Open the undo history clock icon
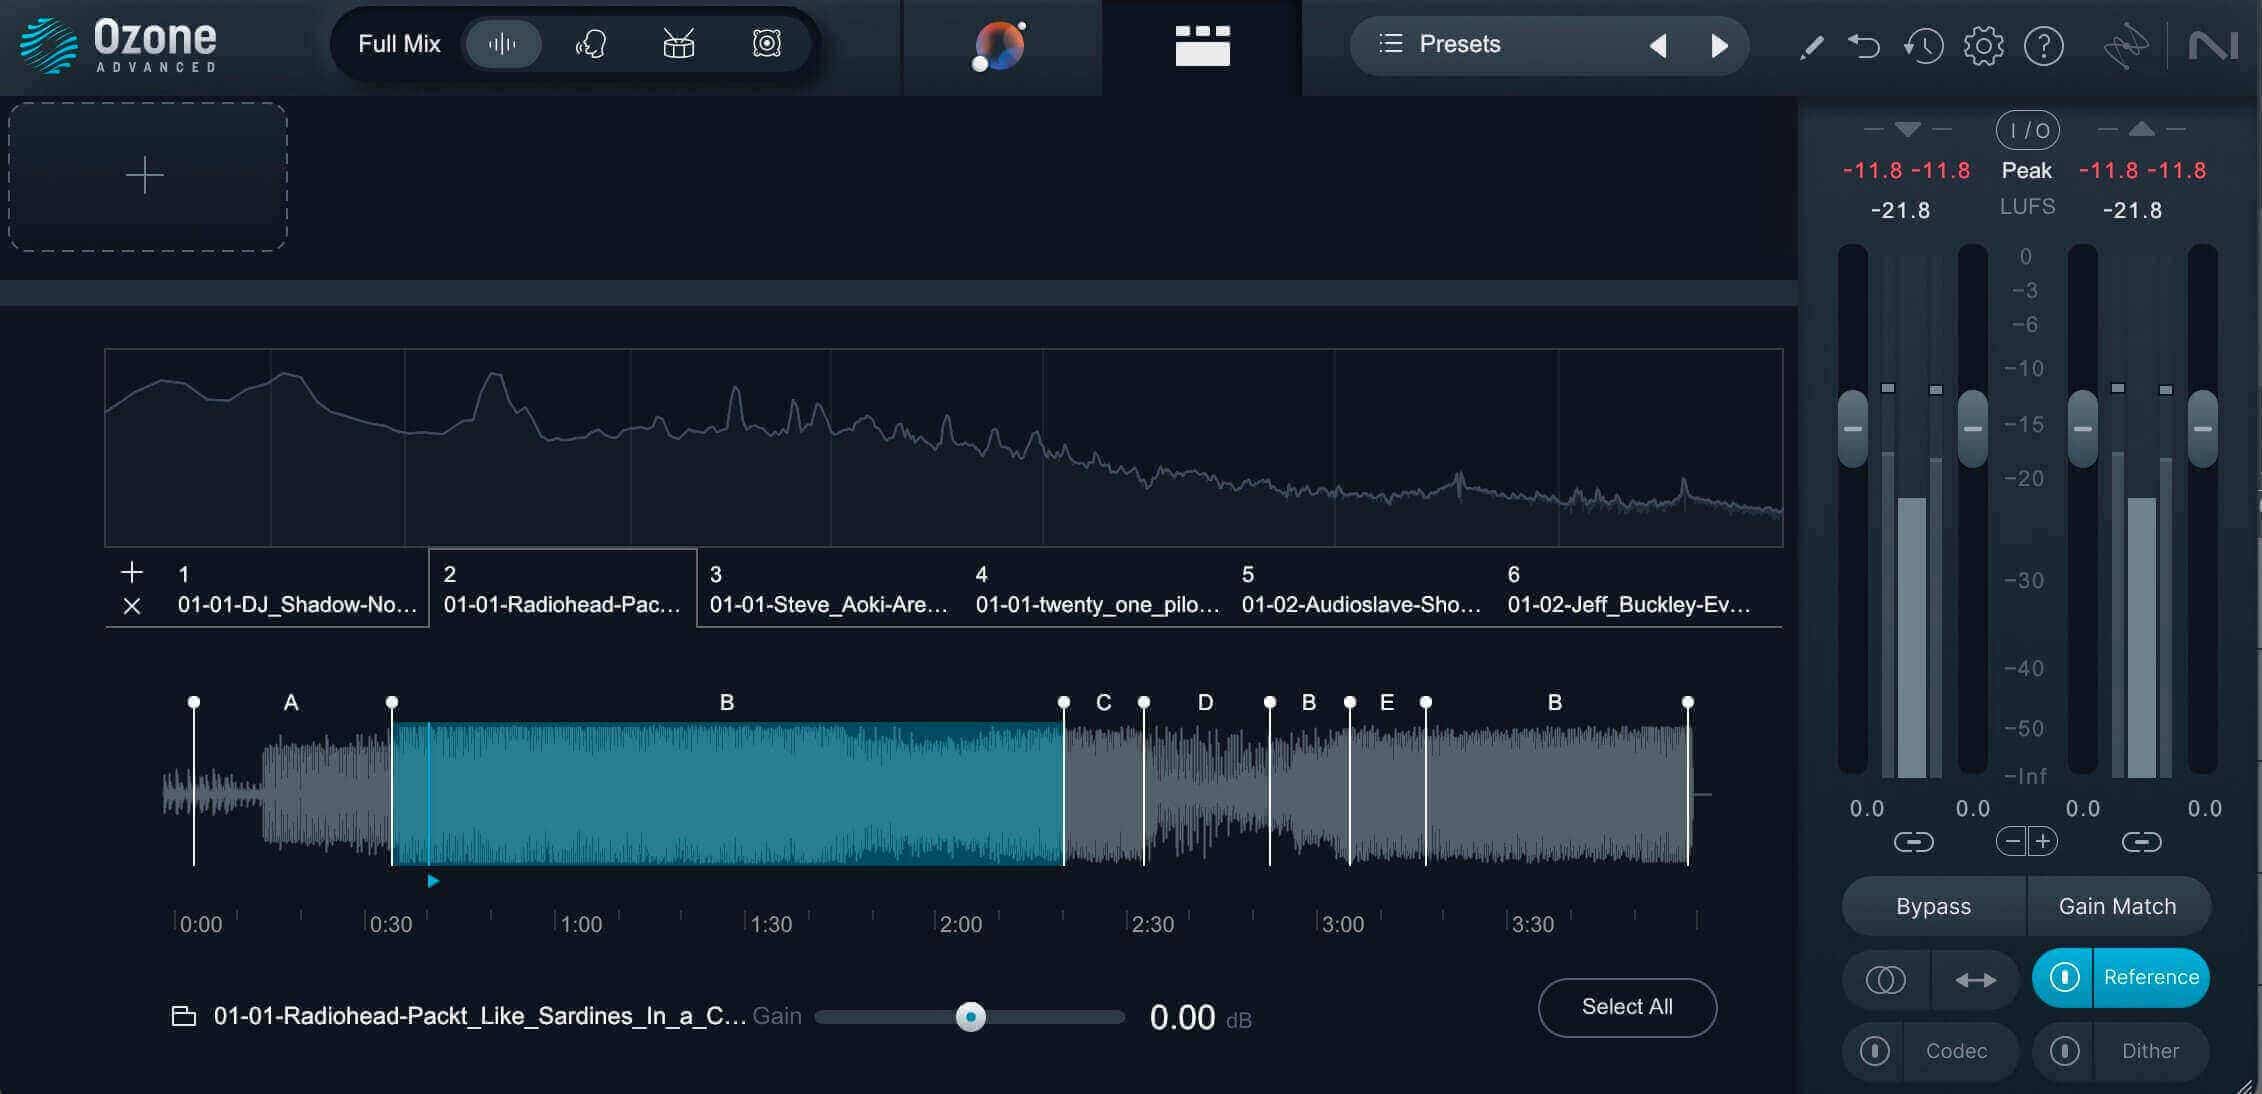Viewport: 2262px width, 1094px height. (x=1923, y=46)
